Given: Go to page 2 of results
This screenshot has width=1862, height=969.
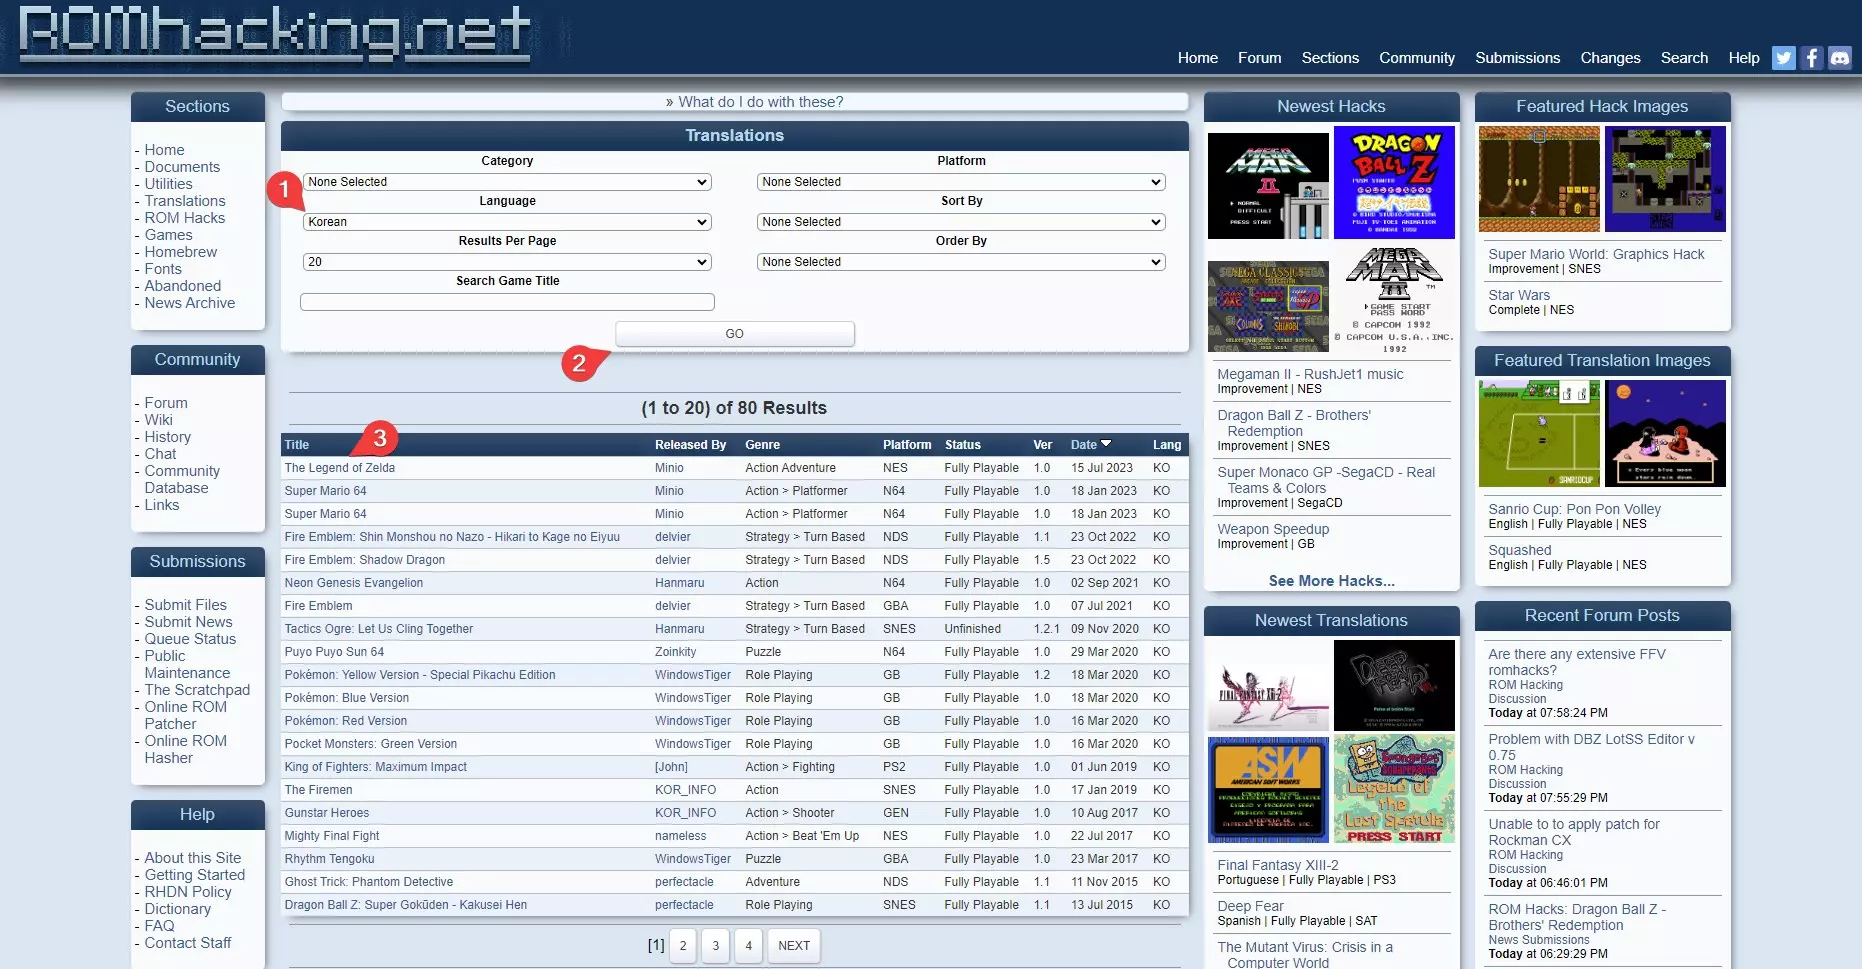Looking at the screenshot, I should 683,946.
